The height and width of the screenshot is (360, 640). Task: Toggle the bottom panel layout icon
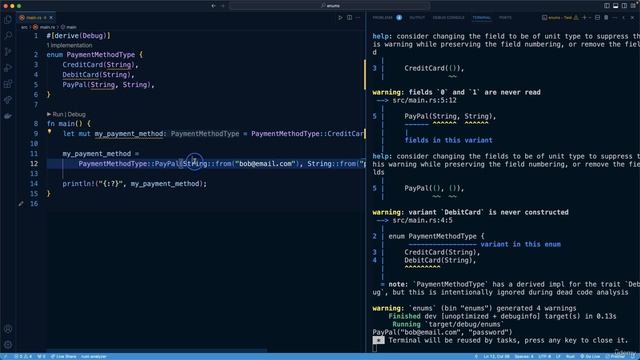616,6
